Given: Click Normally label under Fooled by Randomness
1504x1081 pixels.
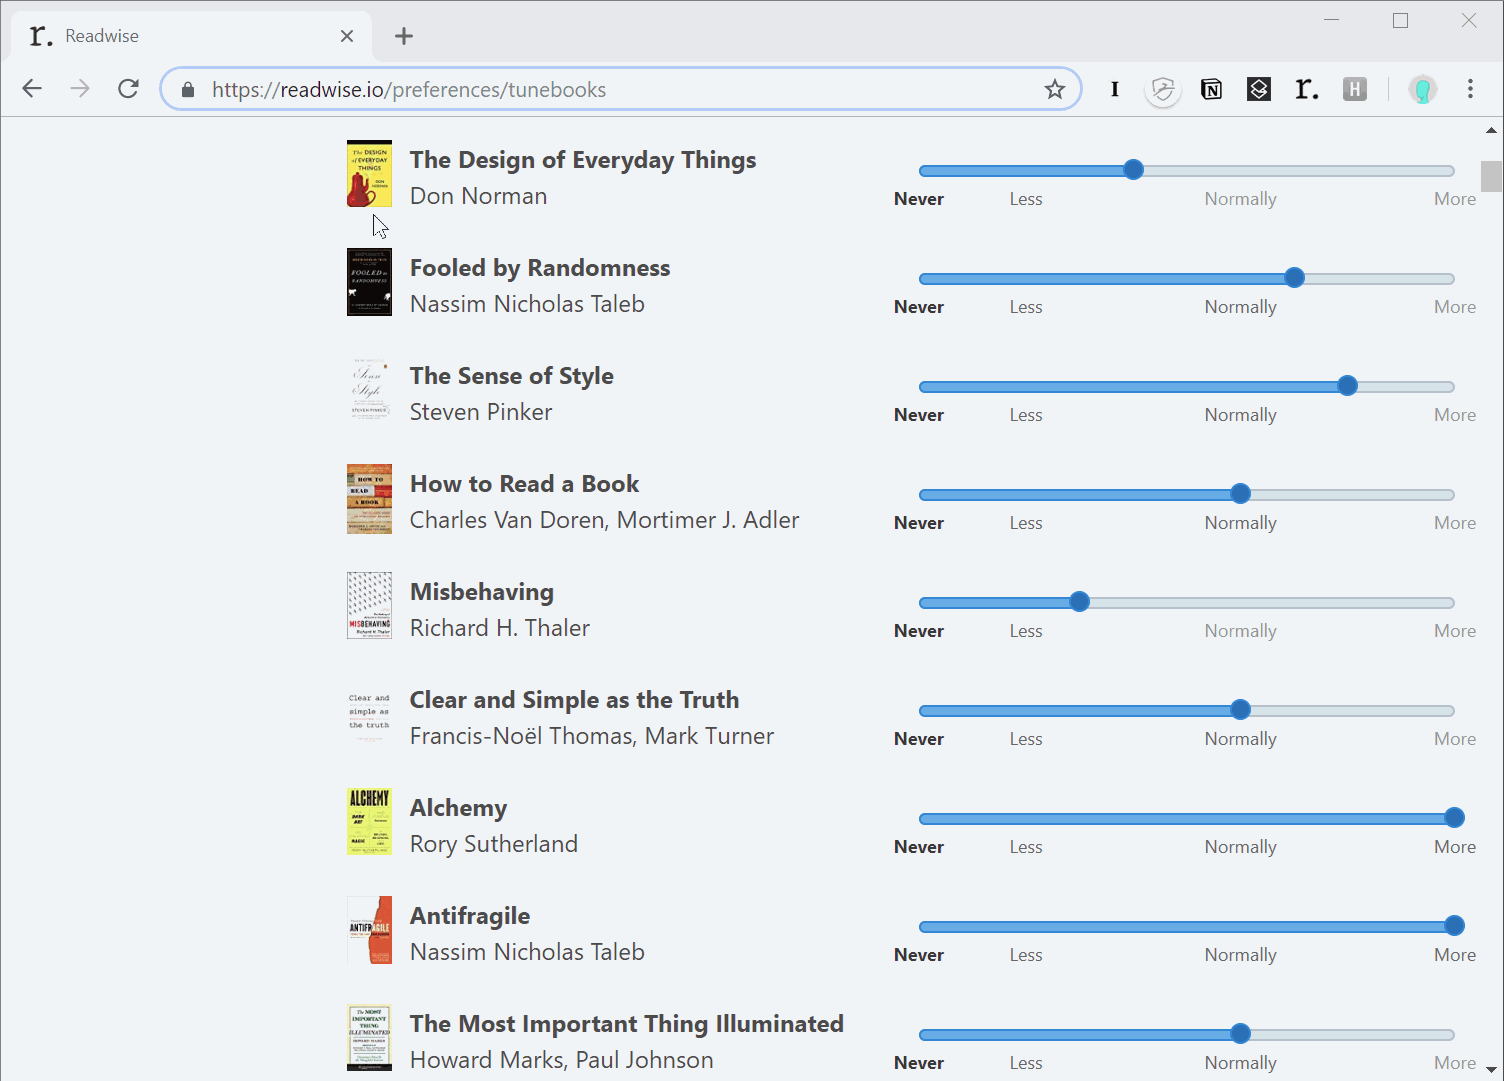Looking at the screenshot, I should (1240, 307).
